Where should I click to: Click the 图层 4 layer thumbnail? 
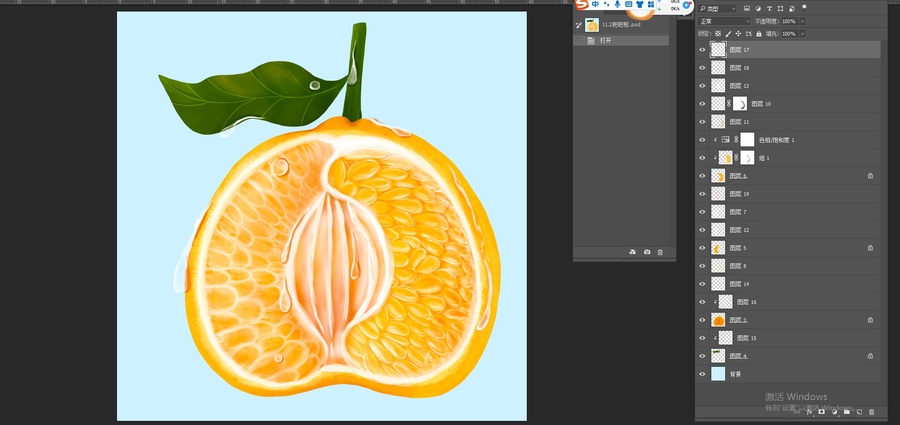point(718,356)
